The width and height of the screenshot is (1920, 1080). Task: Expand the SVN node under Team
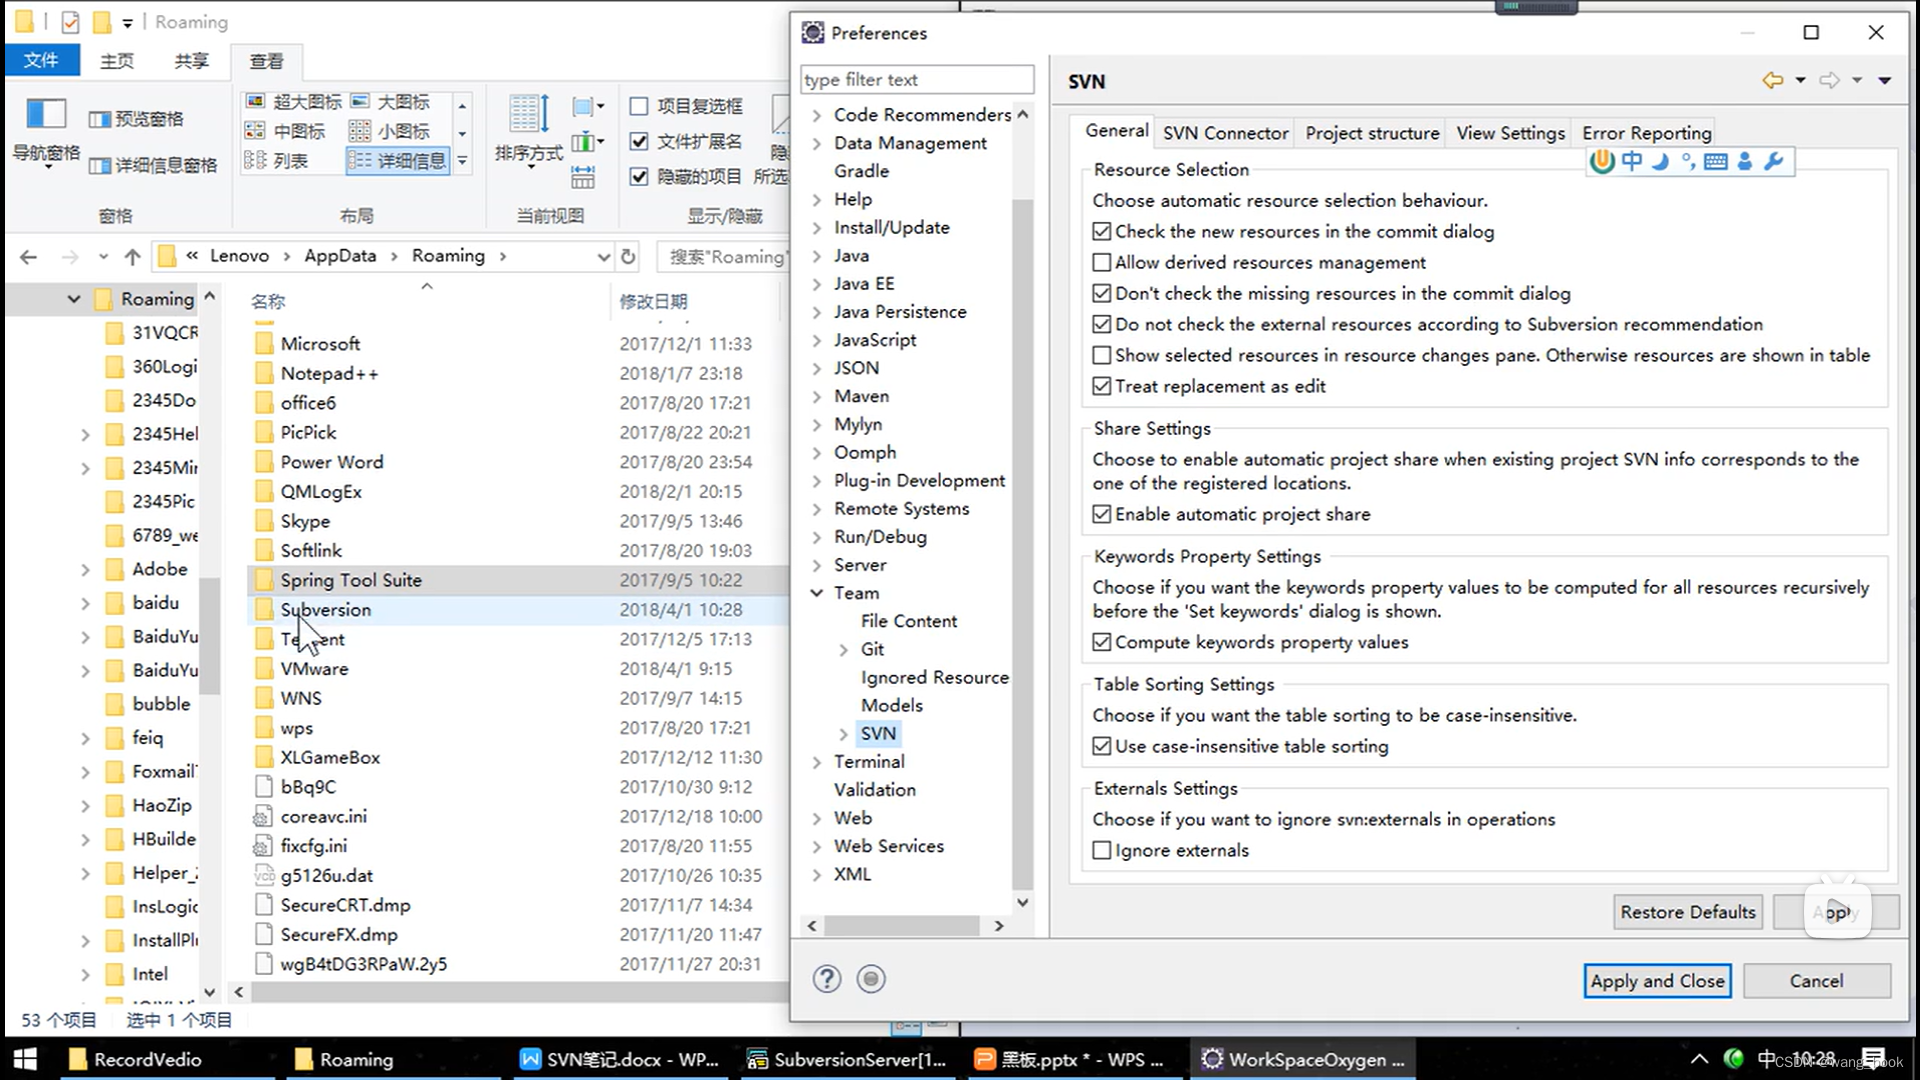844,734
